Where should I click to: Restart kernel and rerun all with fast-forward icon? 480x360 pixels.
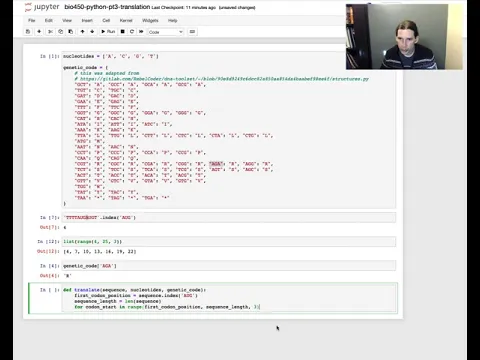(141, 31)
